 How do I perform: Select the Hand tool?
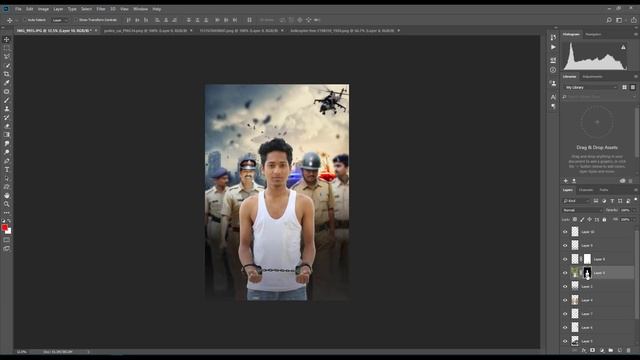click(x=7, y=196)
